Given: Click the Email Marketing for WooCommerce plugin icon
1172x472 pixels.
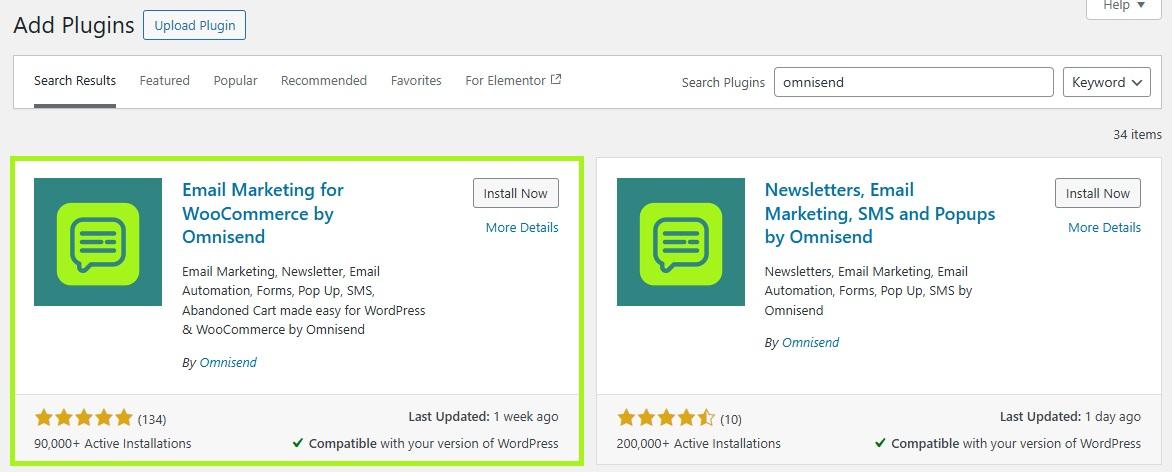Looking at the screenshot, I should click(98, 242).
